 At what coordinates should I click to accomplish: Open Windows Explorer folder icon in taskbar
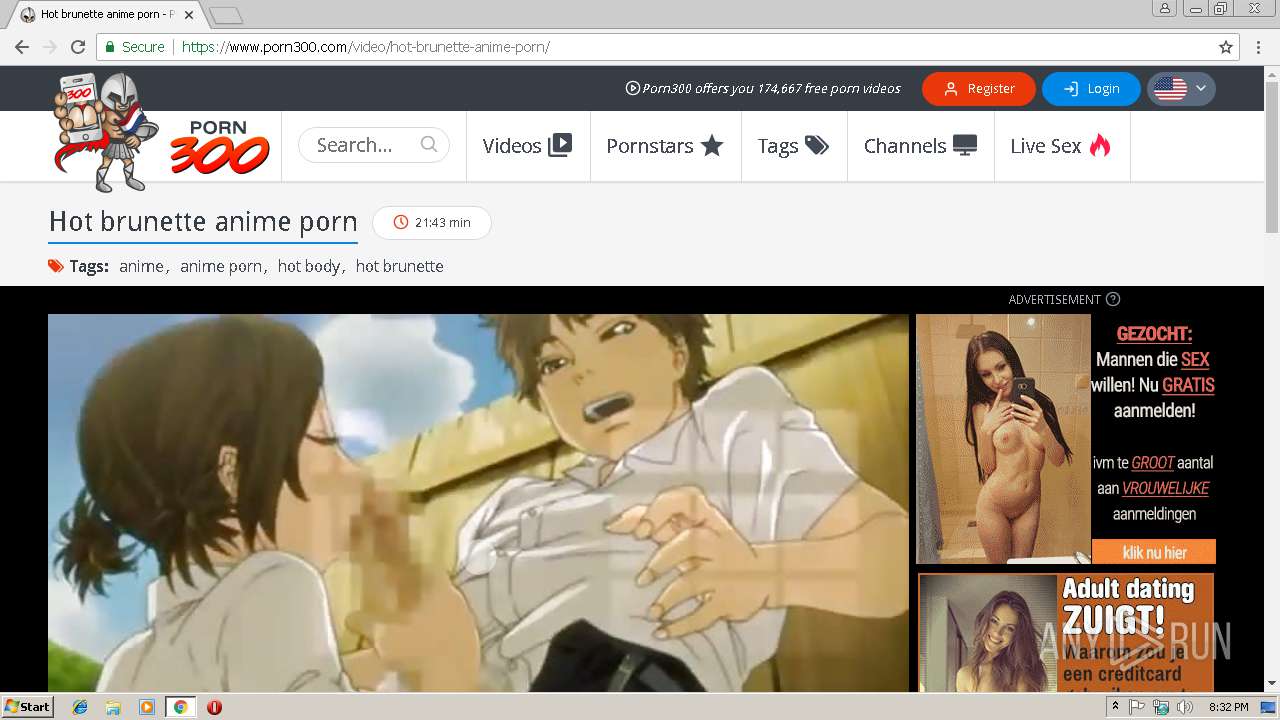point(113,707)
